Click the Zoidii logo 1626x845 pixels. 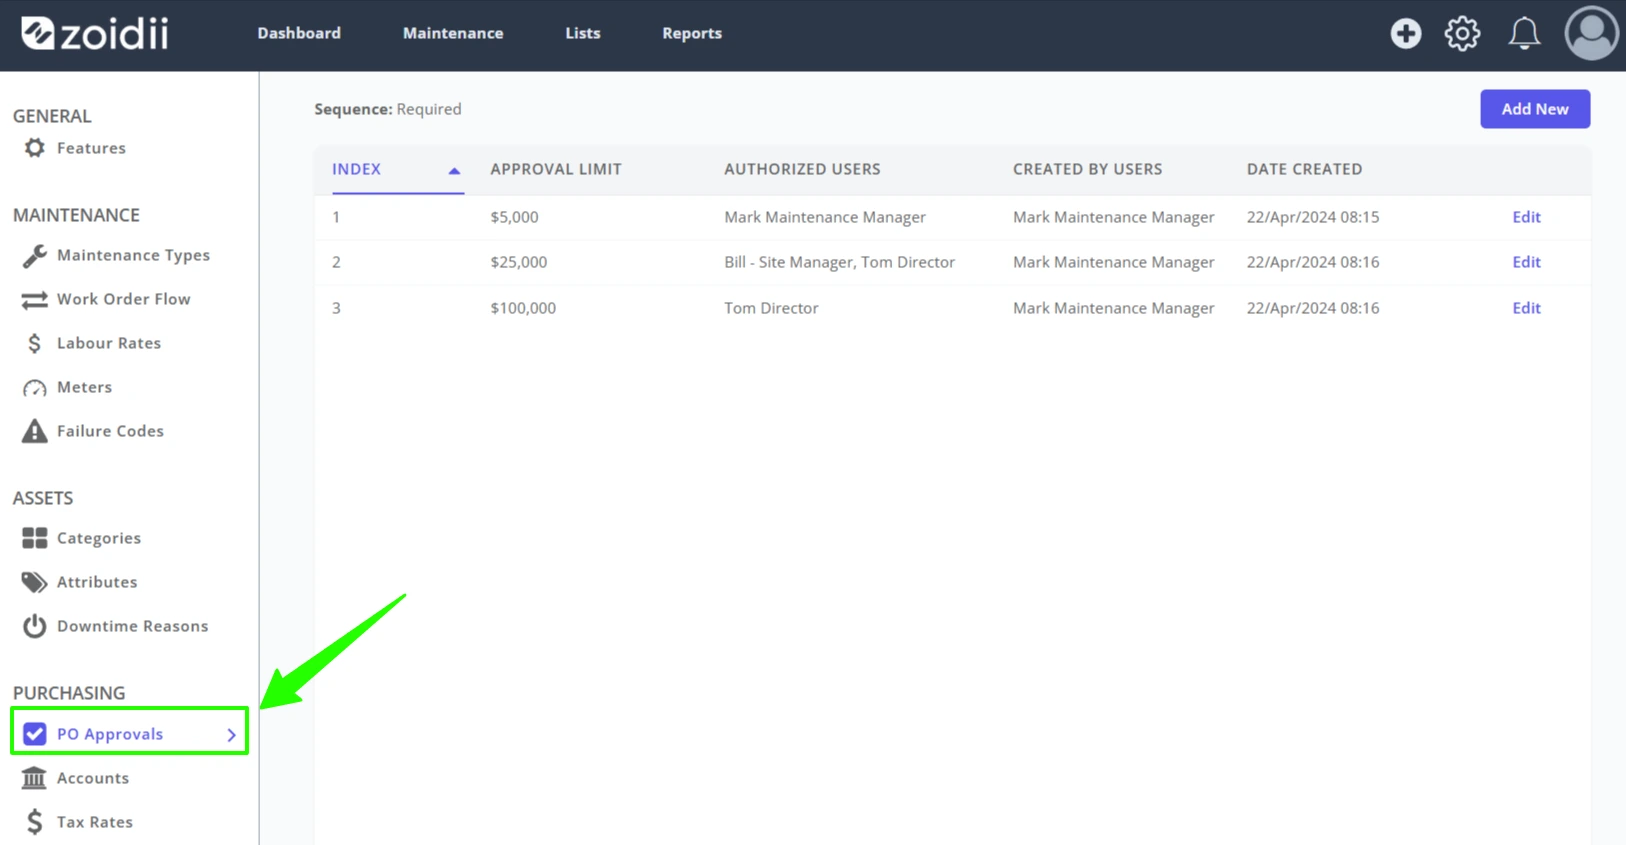point(95,33)
